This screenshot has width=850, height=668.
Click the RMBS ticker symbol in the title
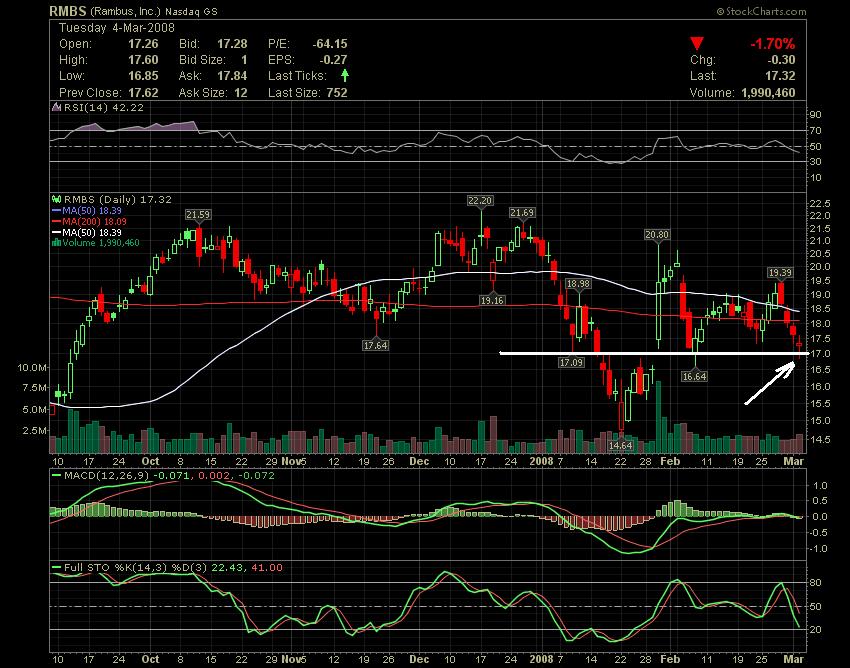click(68, 11)
